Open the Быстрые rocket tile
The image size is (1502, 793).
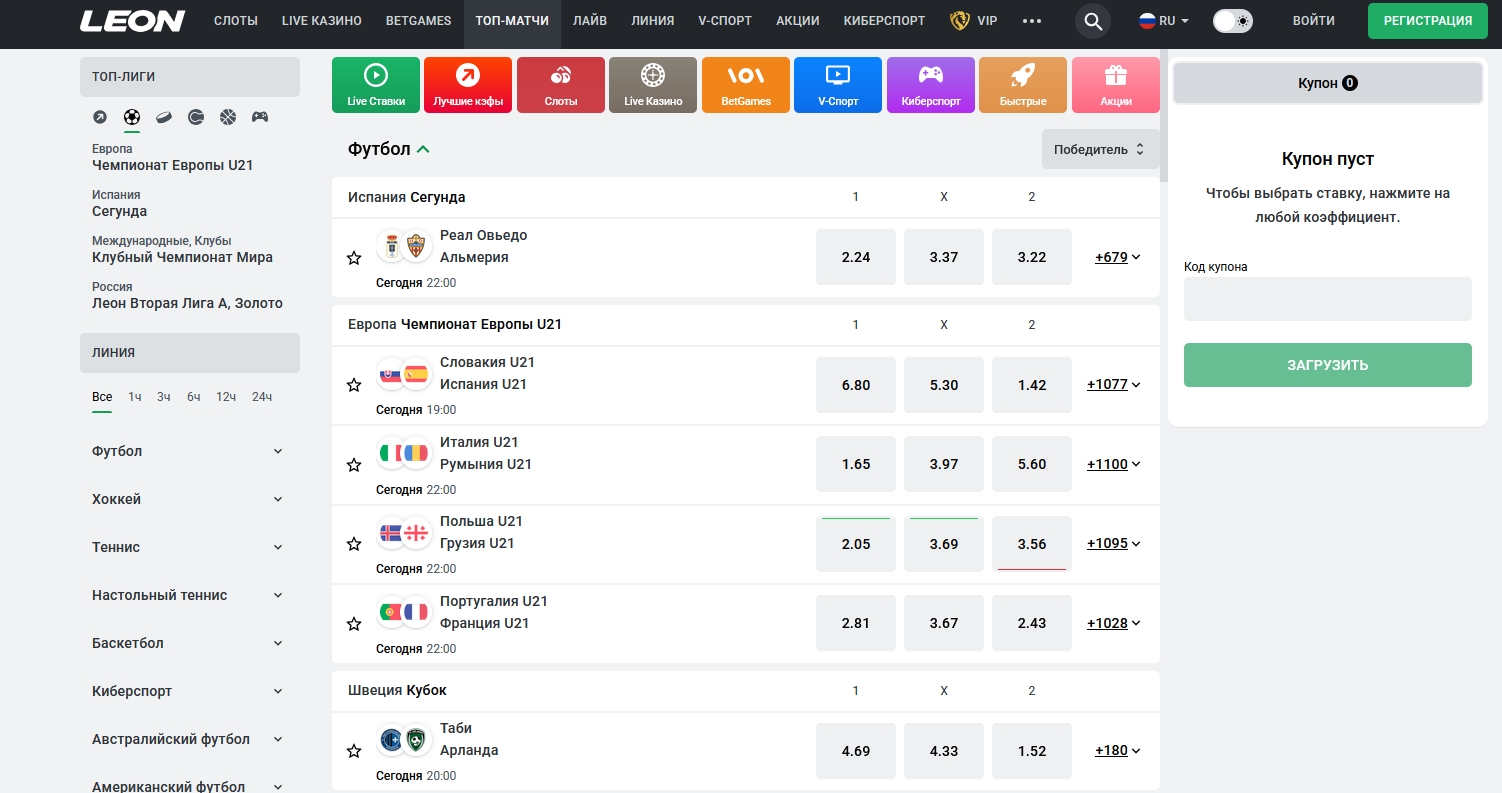click(x=1023, y=85)
